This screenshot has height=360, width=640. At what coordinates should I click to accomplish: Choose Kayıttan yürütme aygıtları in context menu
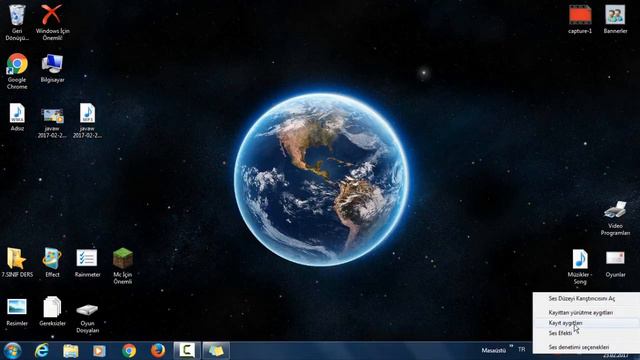click(580, 313)
